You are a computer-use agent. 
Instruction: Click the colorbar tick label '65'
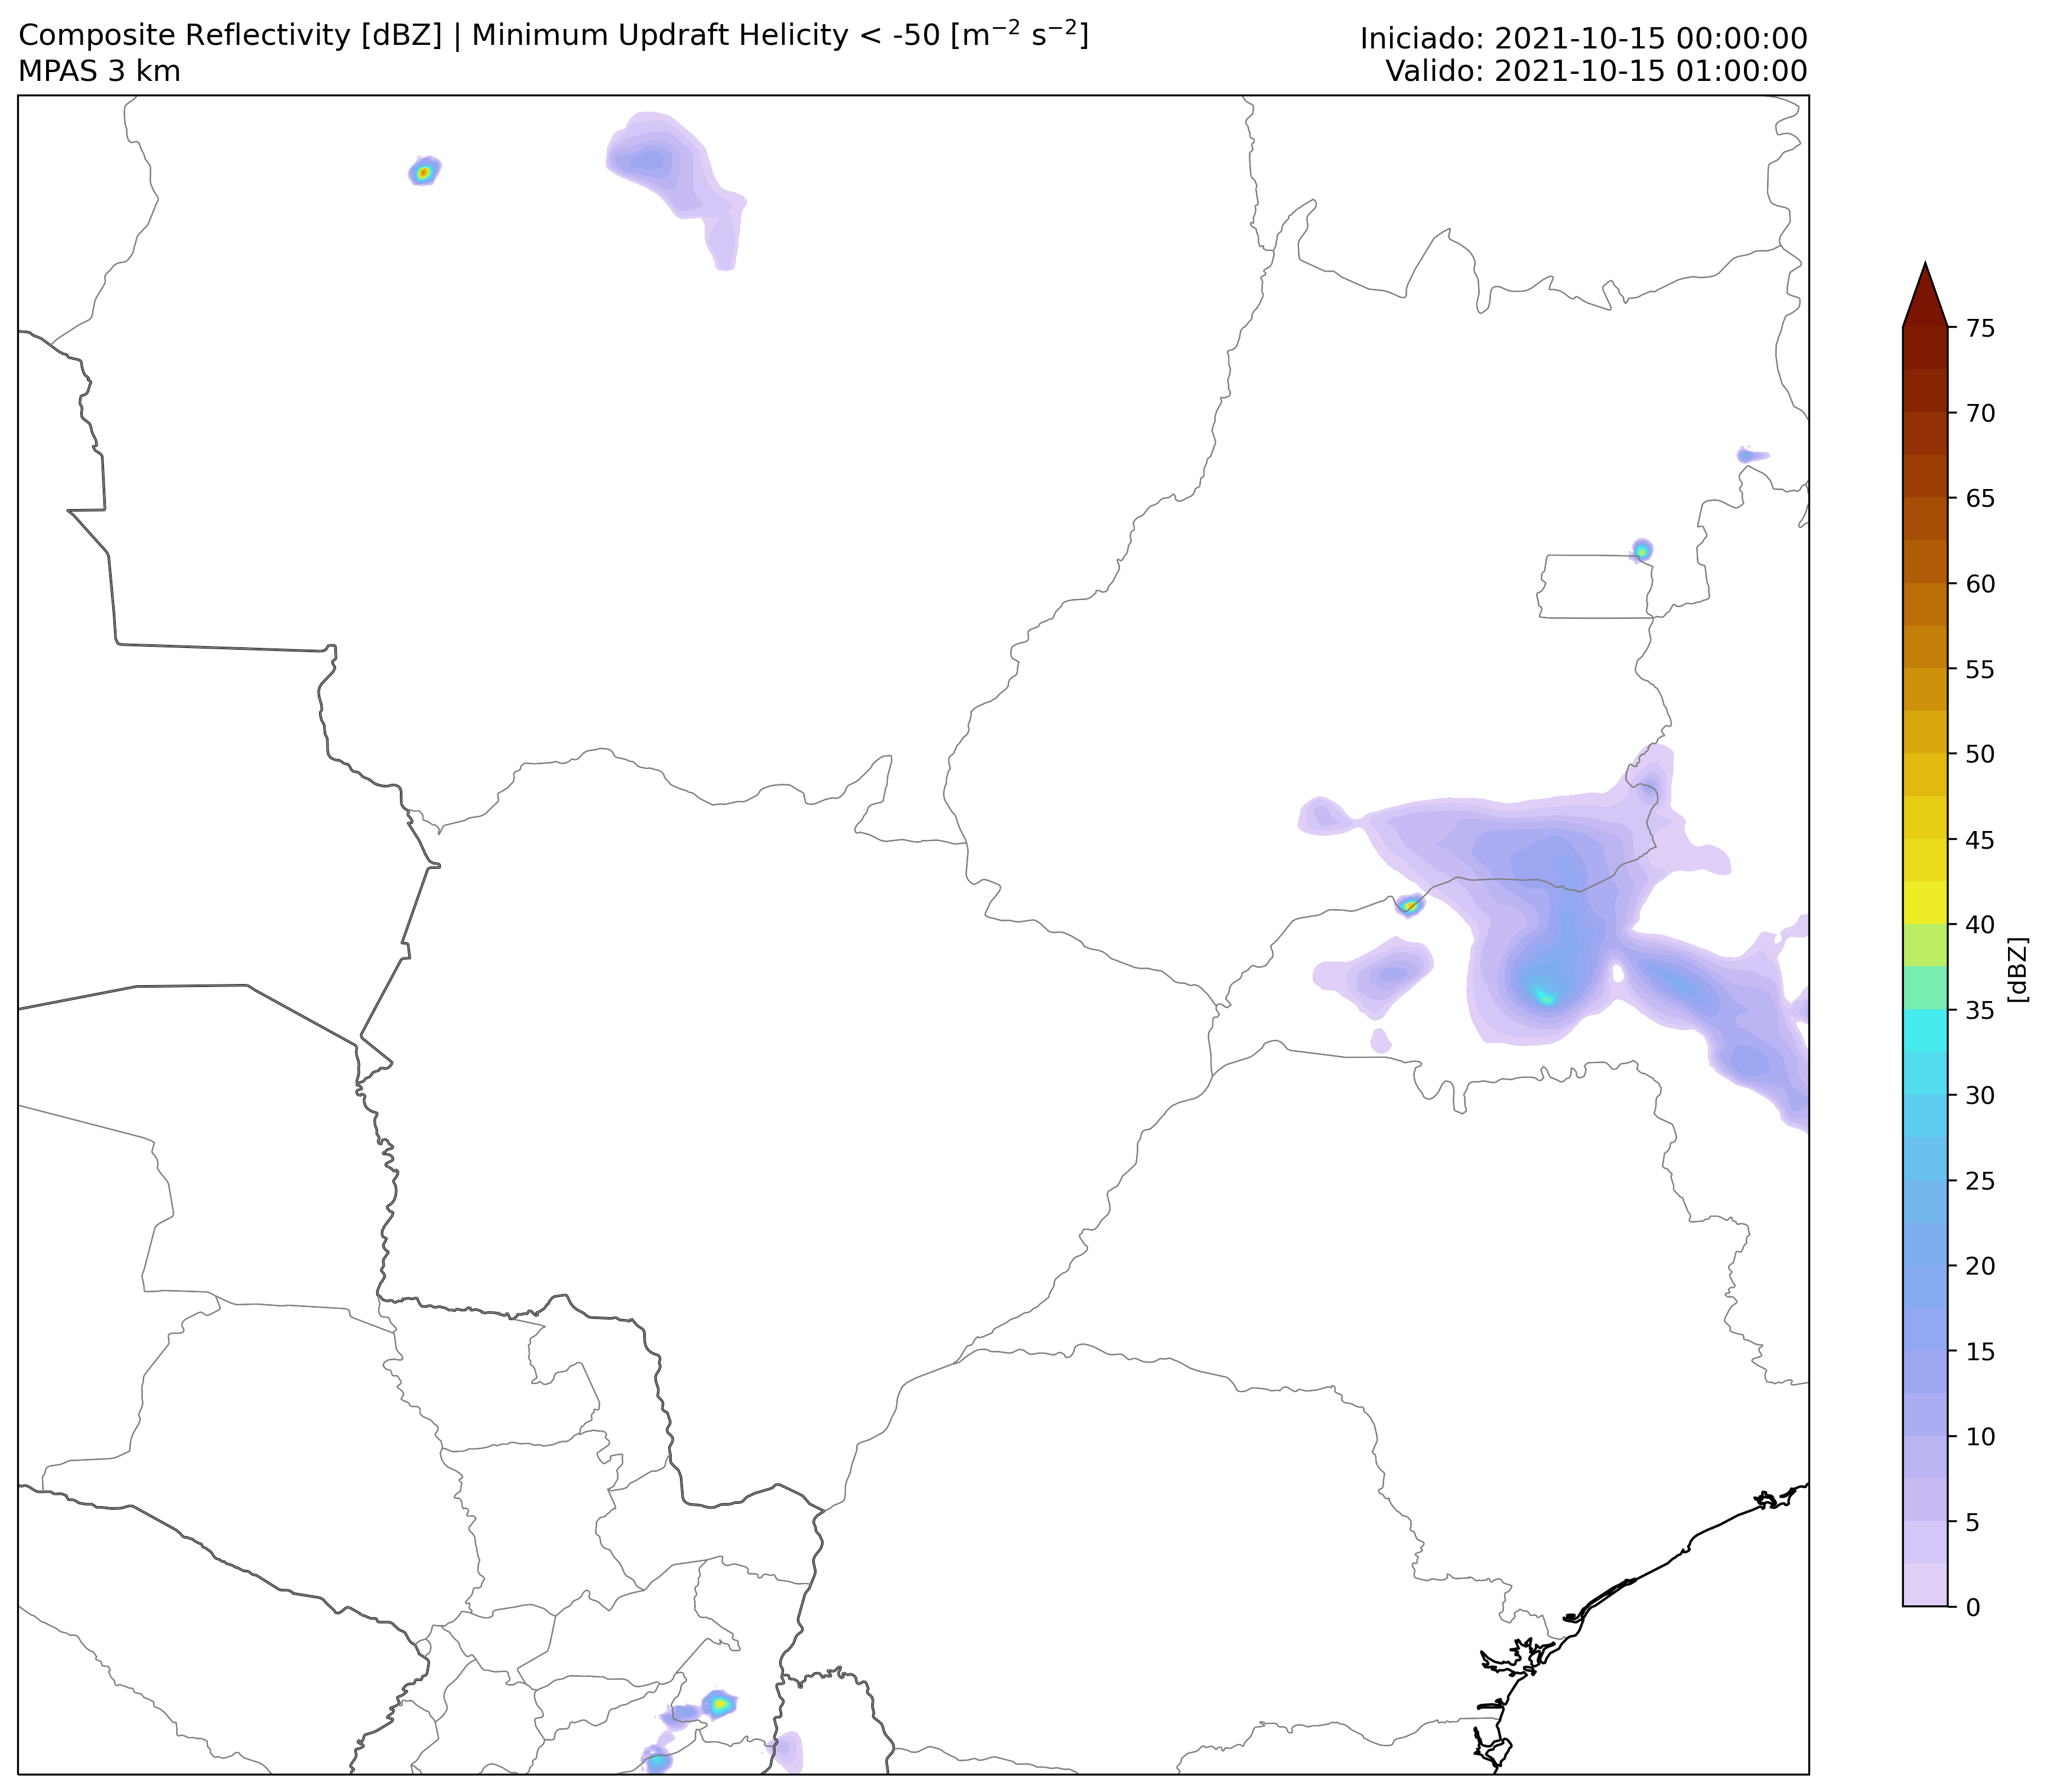[1980, 498]
